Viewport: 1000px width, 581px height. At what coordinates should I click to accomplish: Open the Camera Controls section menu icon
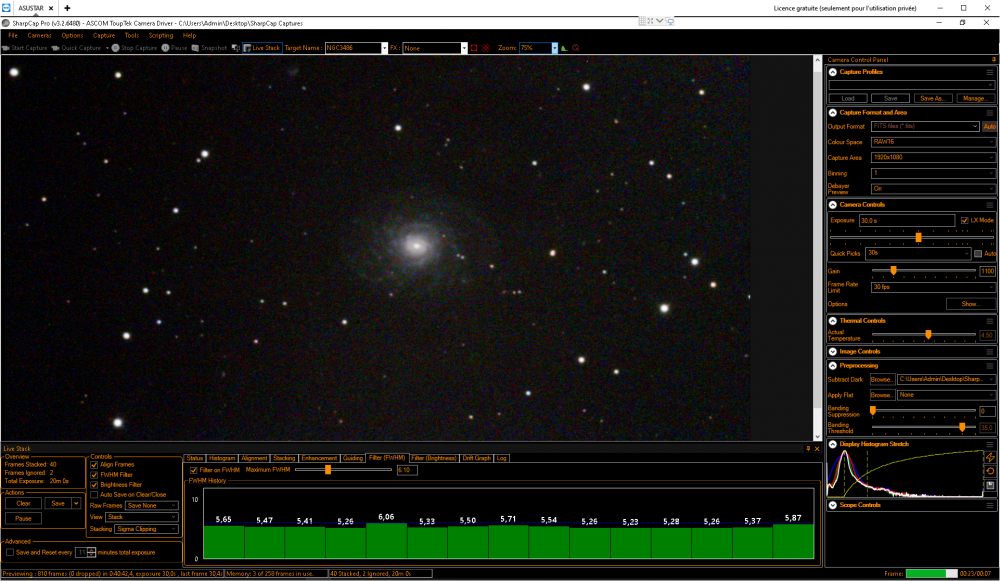(x=990, y=205)
